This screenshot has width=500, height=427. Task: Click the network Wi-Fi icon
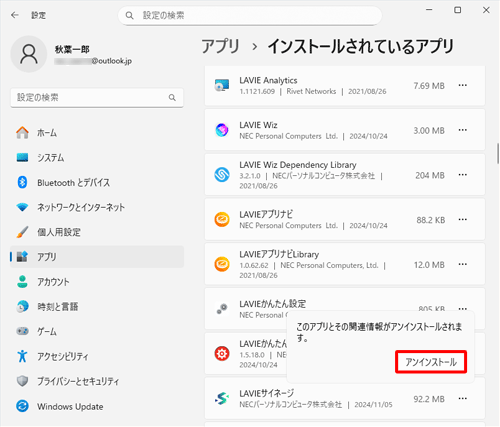[x=22, y=207]
